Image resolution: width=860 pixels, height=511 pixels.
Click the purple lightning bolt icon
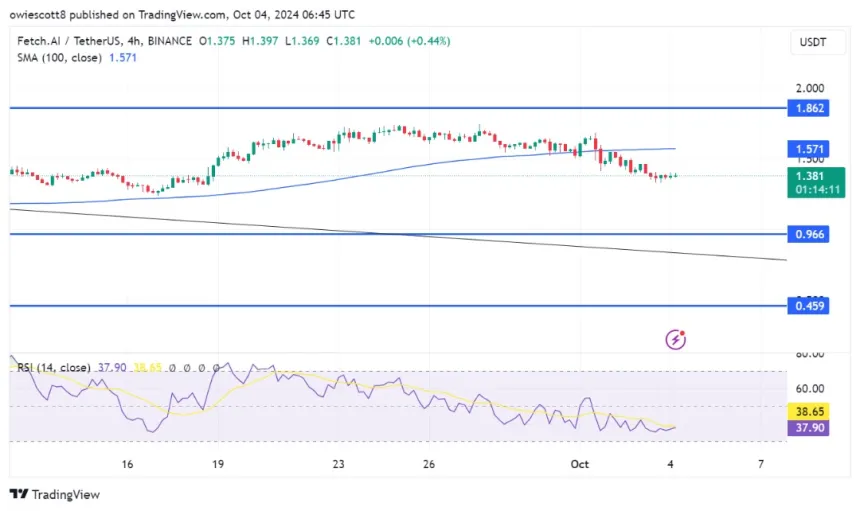676,340
